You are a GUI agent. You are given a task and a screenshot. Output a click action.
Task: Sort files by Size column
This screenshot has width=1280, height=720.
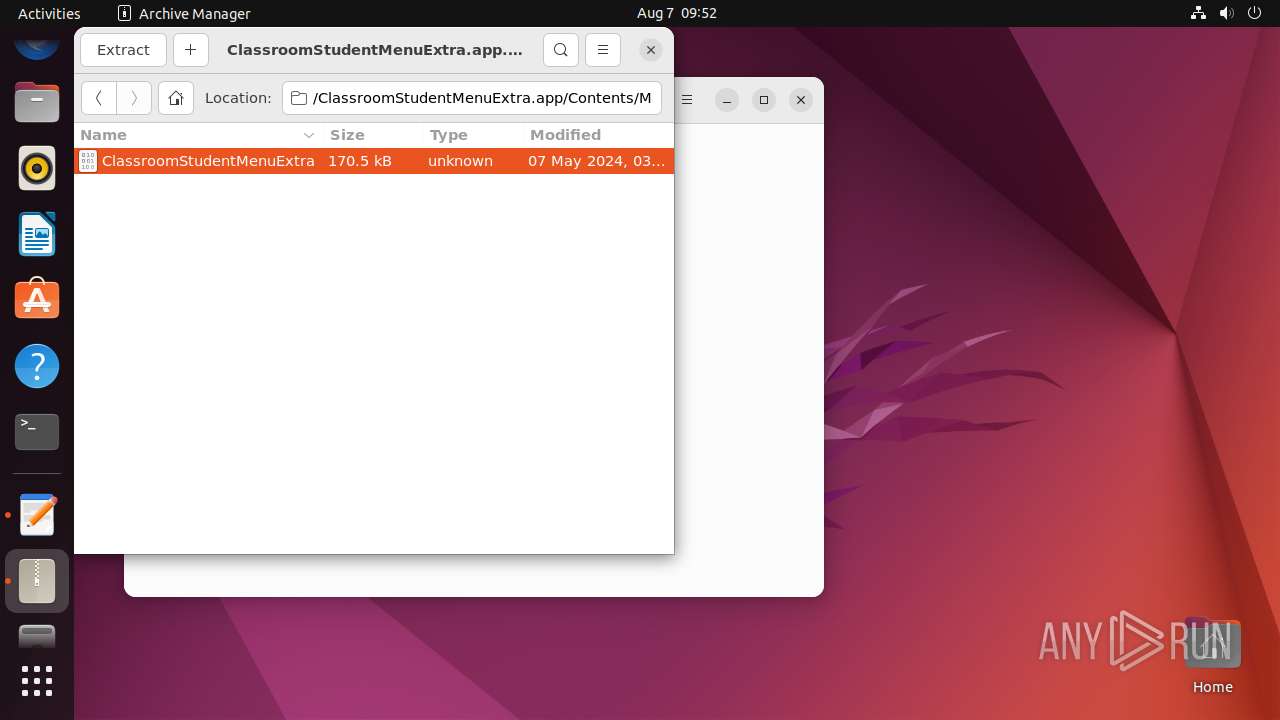click(373, 135)
